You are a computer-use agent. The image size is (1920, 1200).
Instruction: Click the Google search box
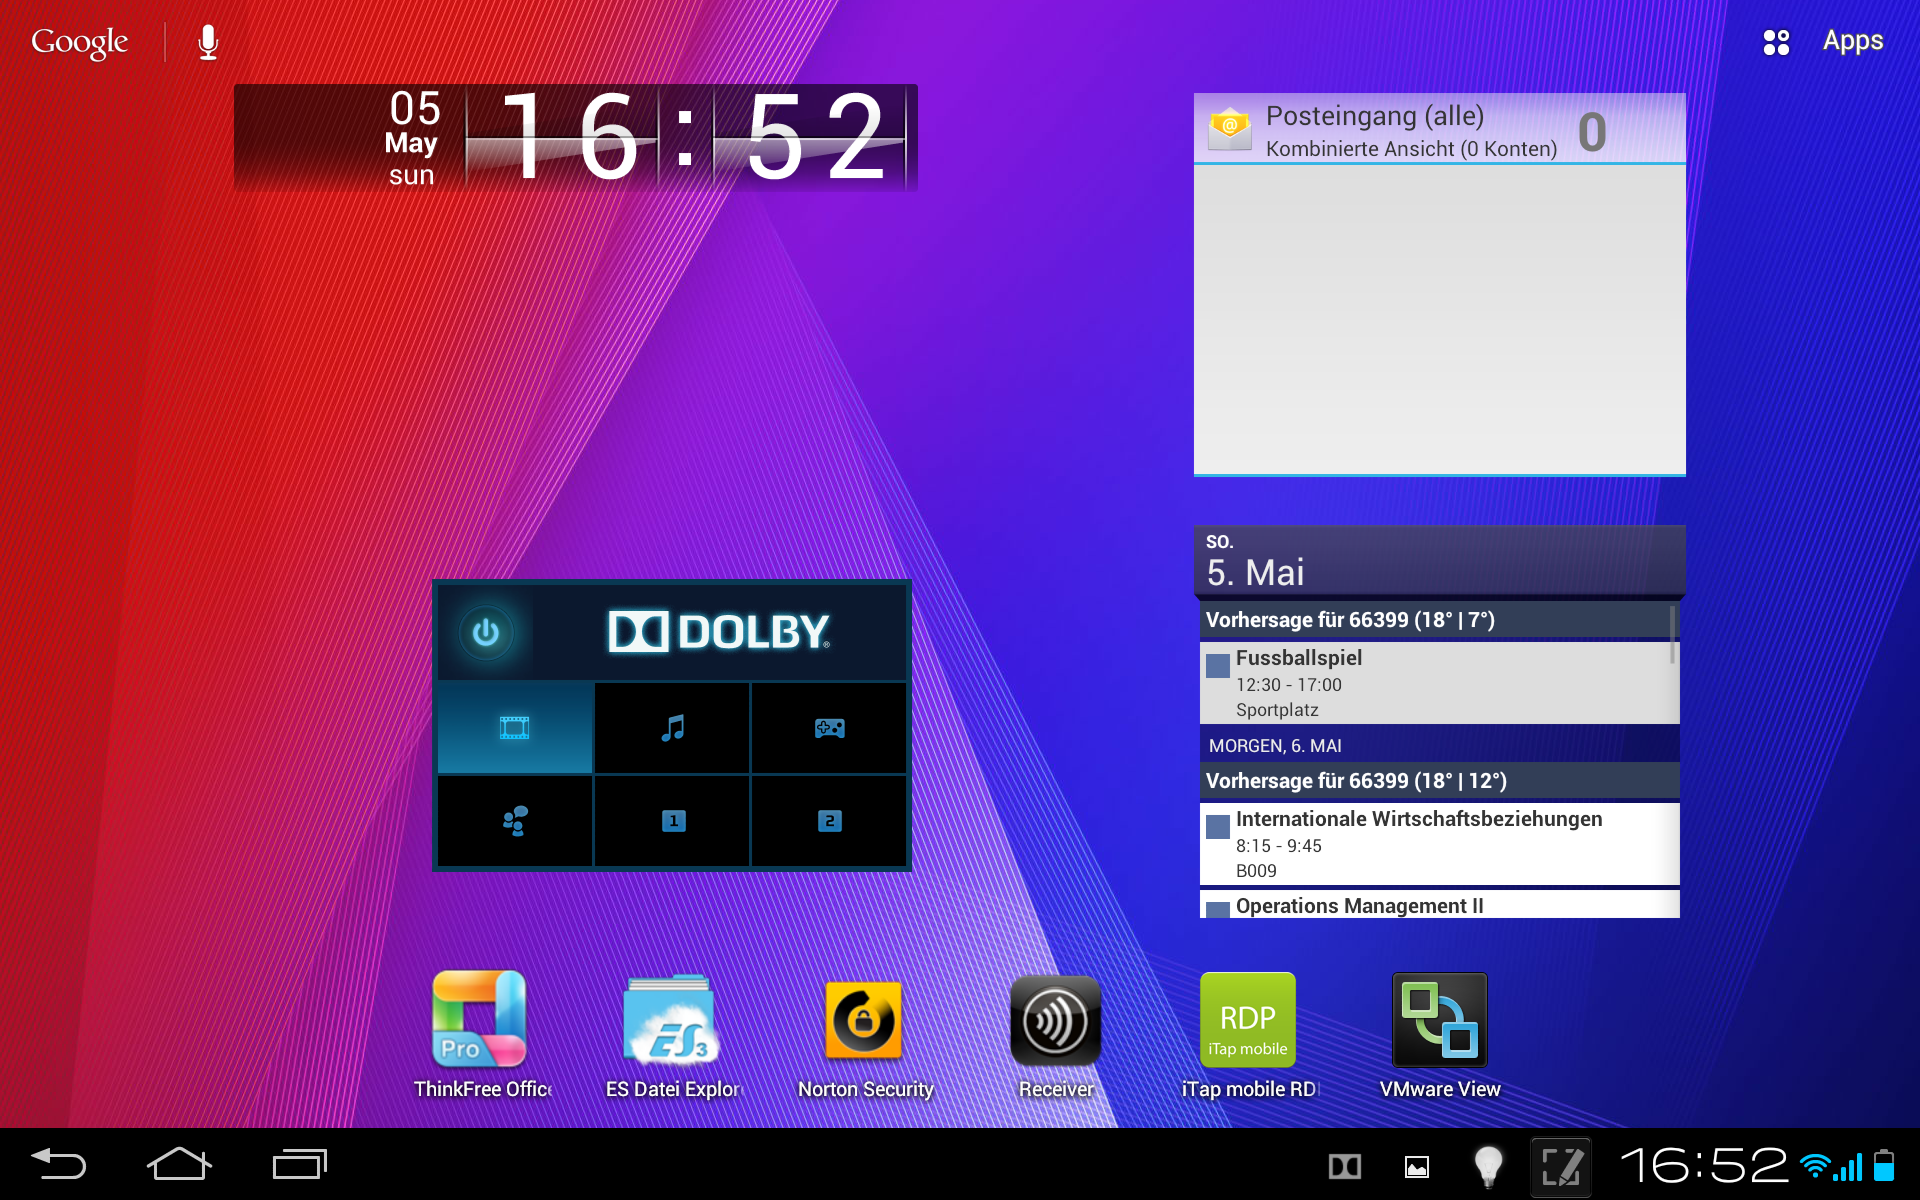[80, 42]
